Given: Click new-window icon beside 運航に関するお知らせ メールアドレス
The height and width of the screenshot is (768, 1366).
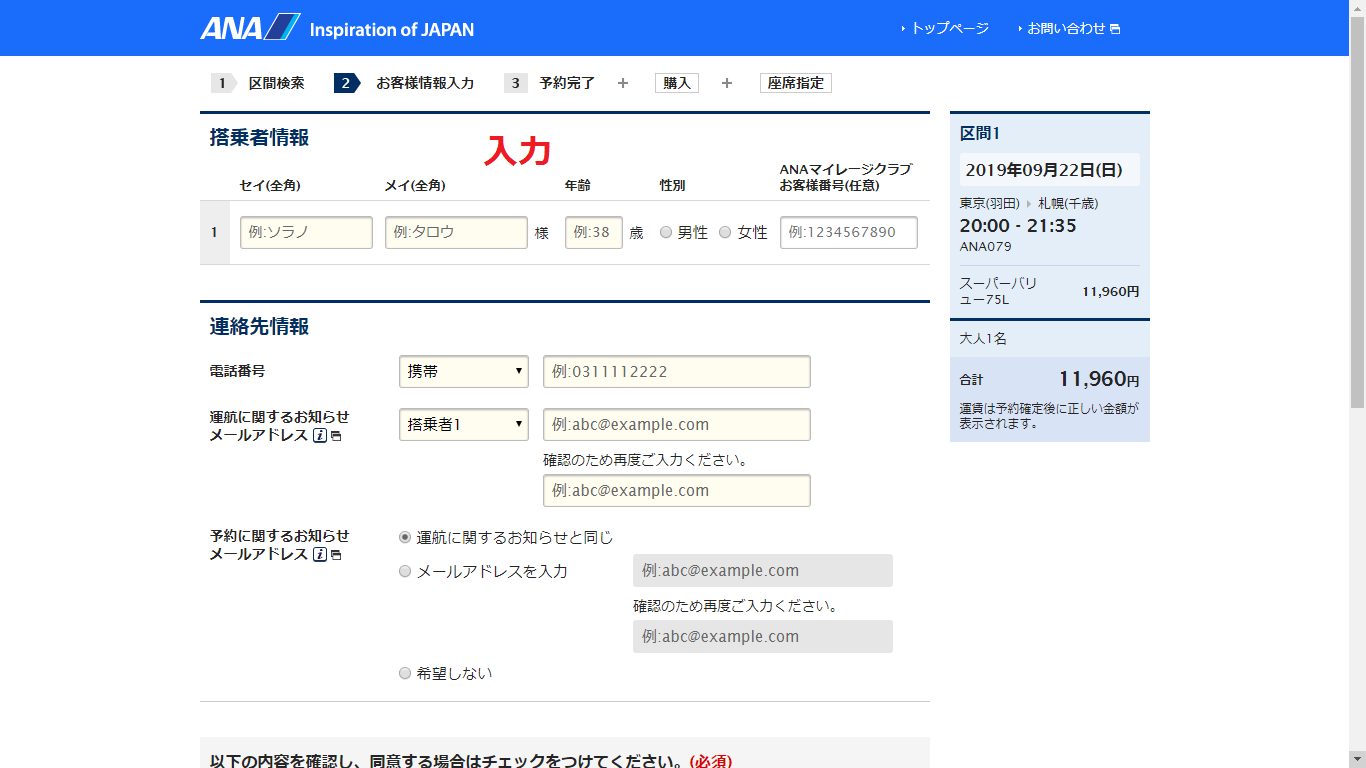Looking at the screenshot, I should click(336, 437).
